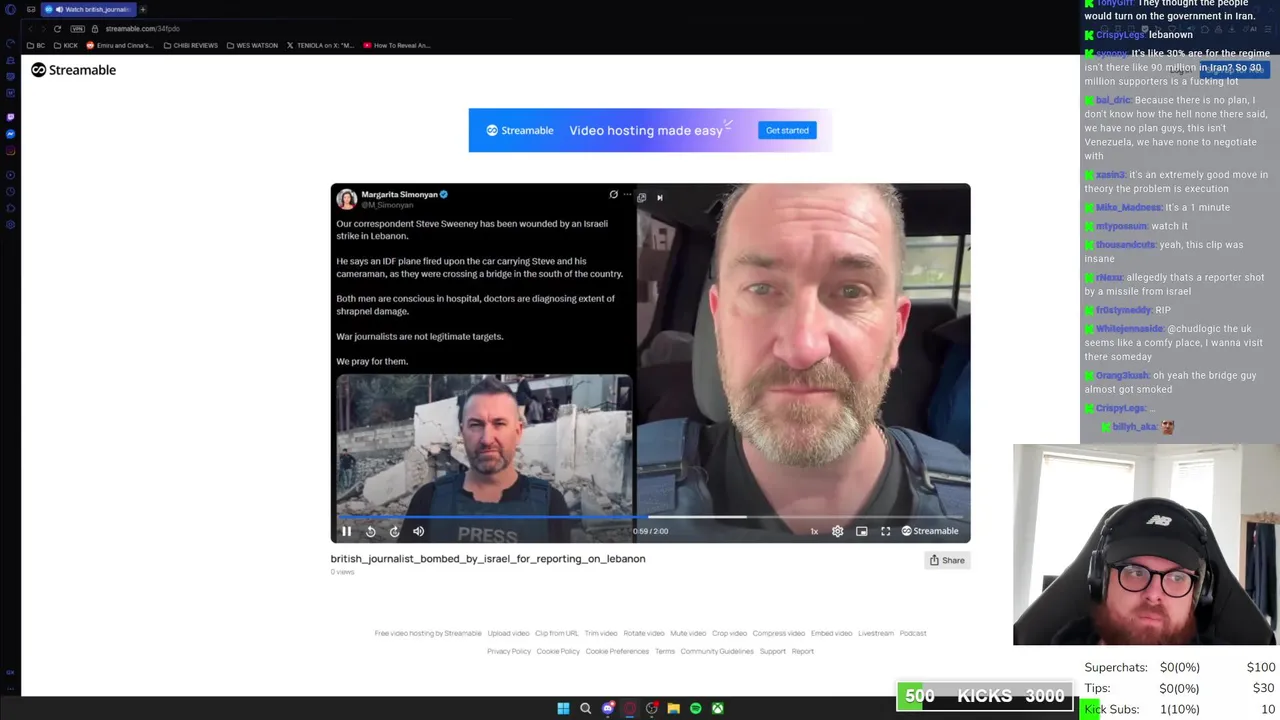The width and height of the screenshot is (1280, 720).
Task: Enable picture-in-picture mode in player
Action: (861, 531)
